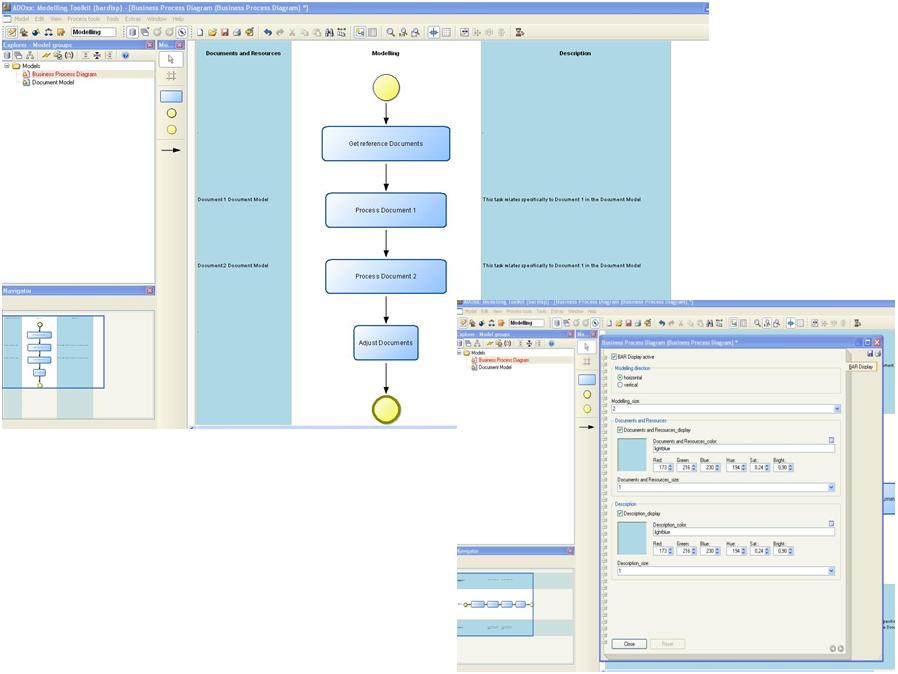Pick the blue rectangle shape in the dialog window palette
The width and height of the screenshot is (898, 674).
(x=587, y=380)
